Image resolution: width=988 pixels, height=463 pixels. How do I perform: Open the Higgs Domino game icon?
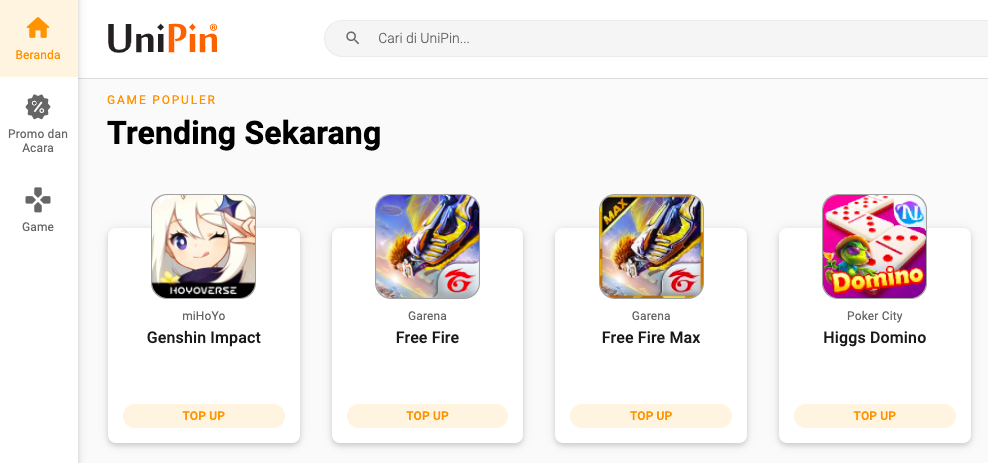click(875, 246)
